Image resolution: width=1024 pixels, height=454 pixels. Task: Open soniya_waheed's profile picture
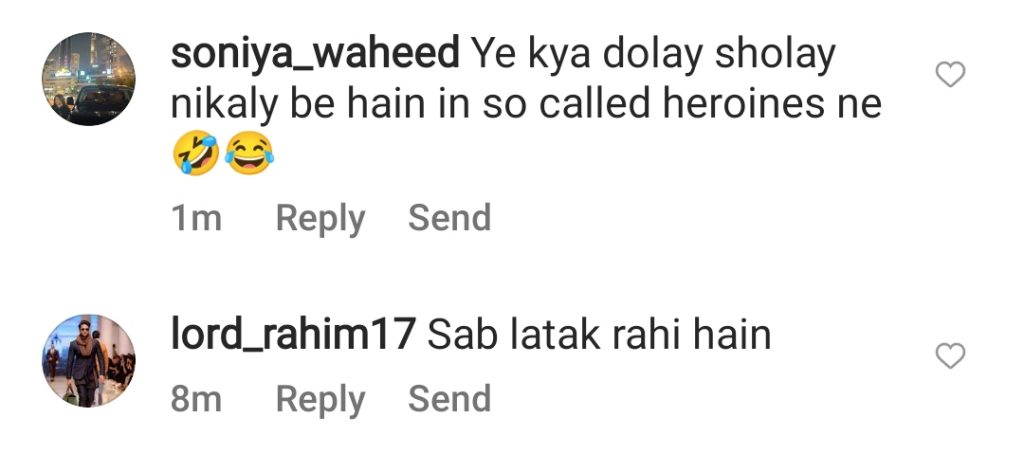(x=89, y=78)
